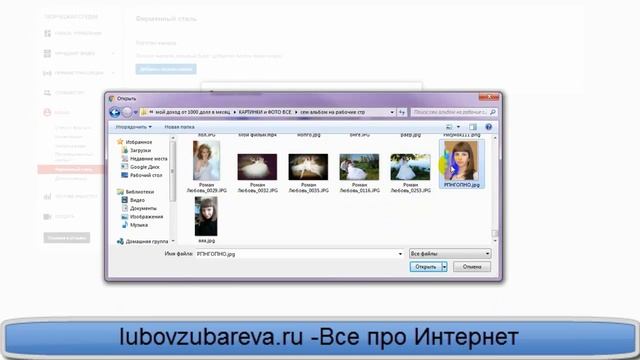Viewport: 640px width, 360px height.
Task: Select thumbnail Роман Любовь_0253.JPG
Action: coord(410,167)
